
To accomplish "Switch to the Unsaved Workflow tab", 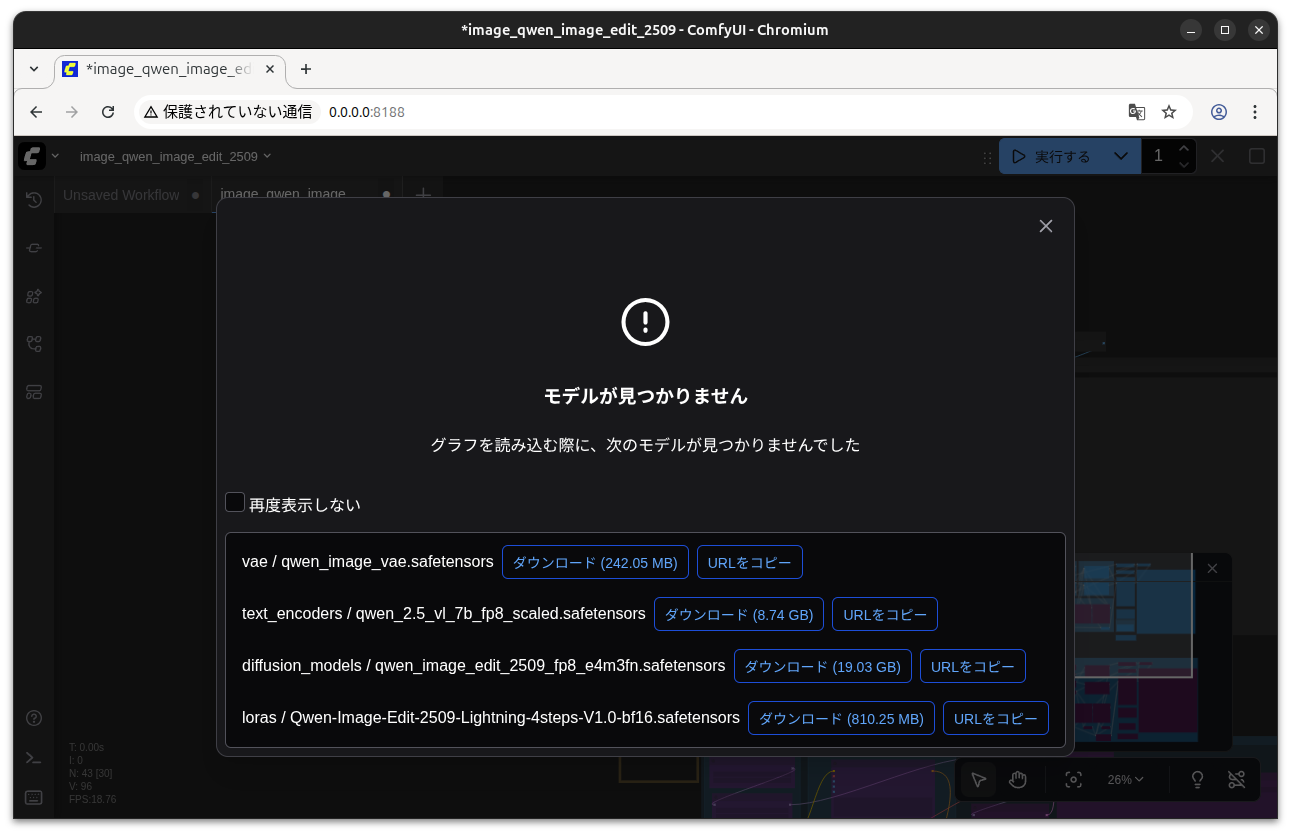I will pyautogui.click(x=121, y=195).
